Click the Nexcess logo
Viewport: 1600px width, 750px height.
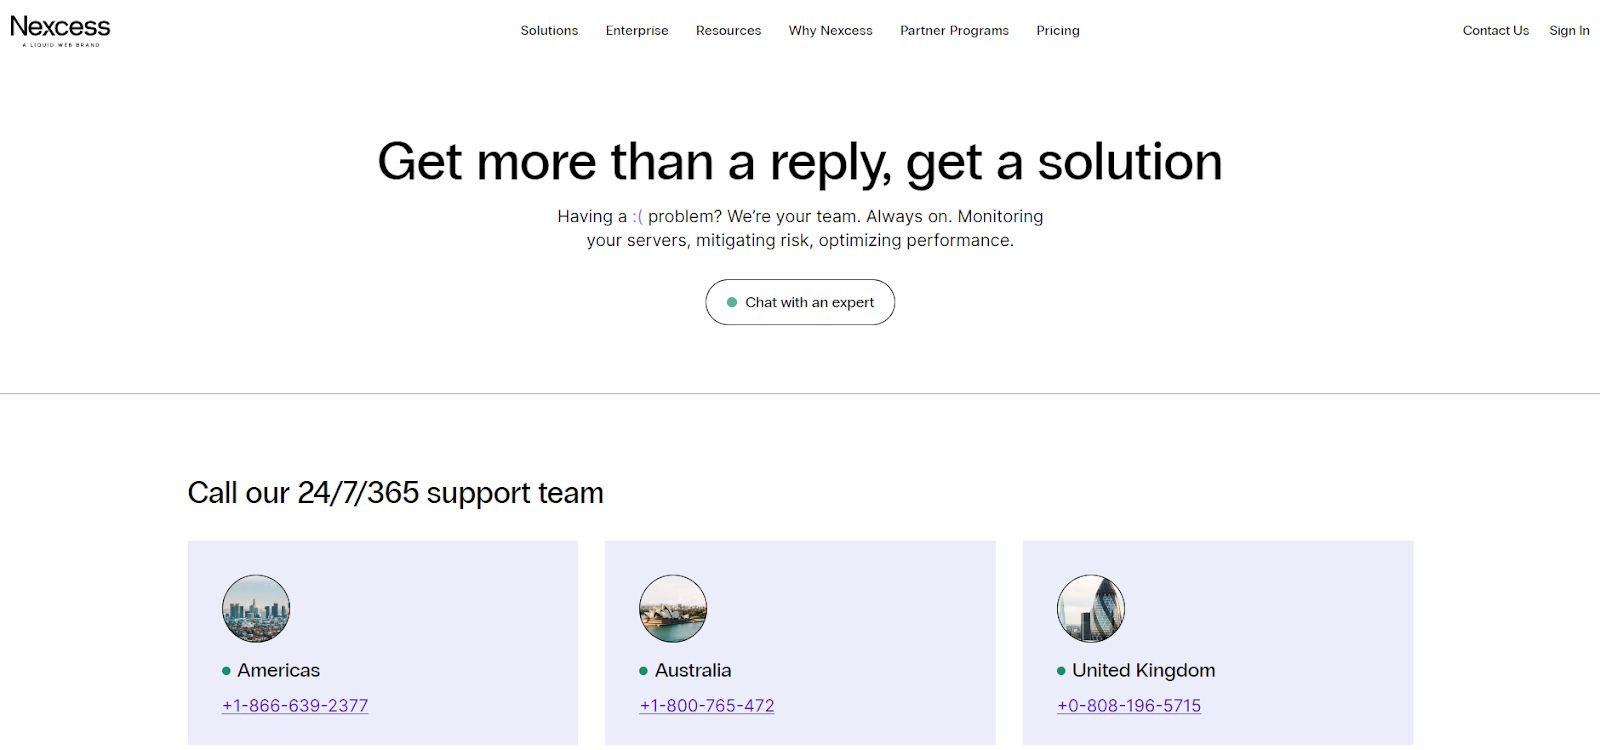tap(61, 28)
